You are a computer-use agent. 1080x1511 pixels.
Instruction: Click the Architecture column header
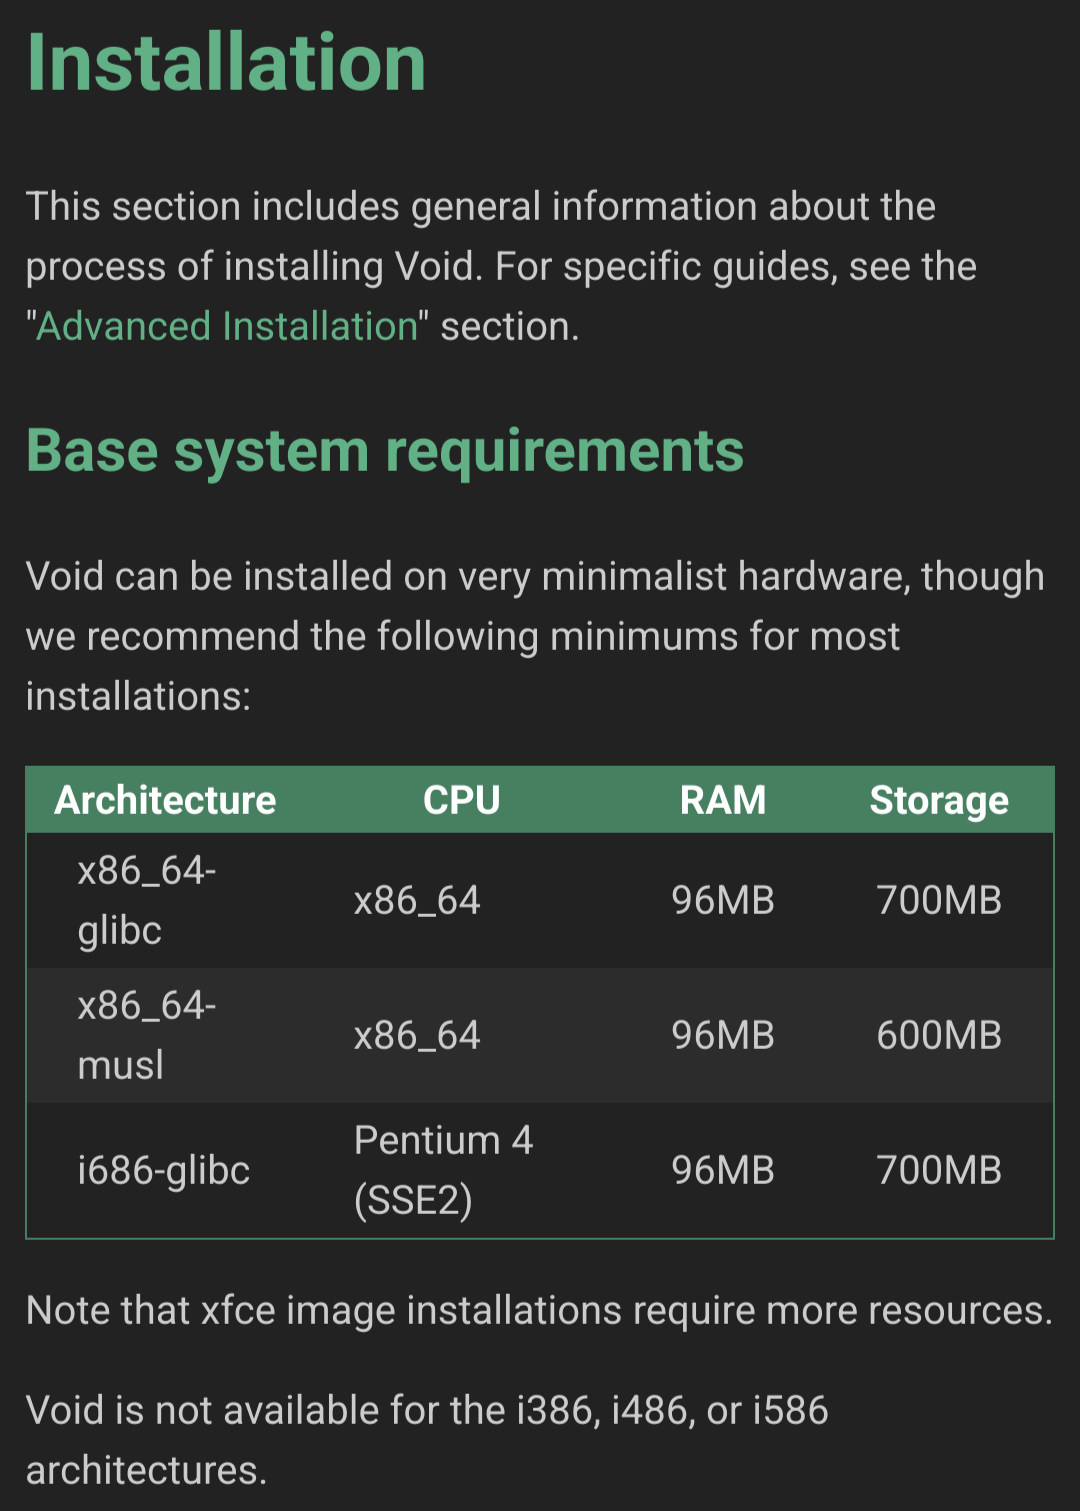tap(165, 800)
